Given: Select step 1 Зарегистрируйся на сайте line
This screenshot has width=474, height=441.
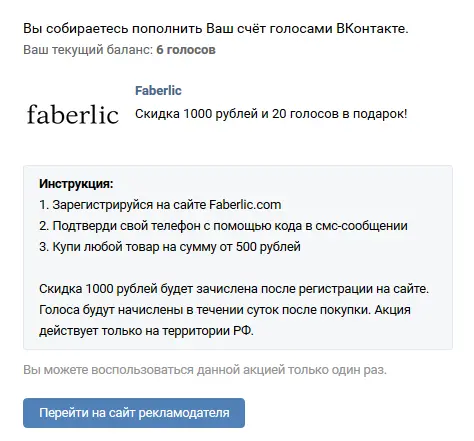Looking at the screenshot, I should 160,205.
